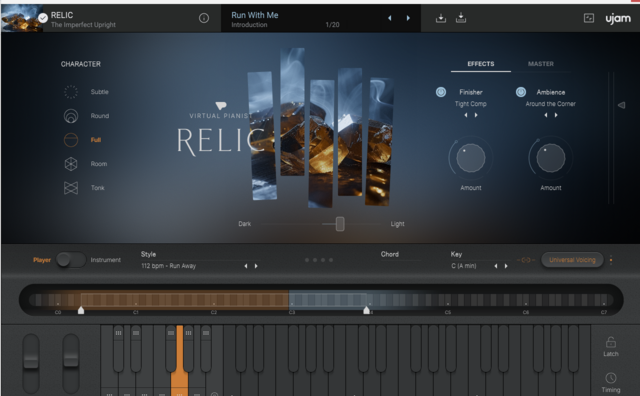This screenshot has height=396, width=640.
Task: Click the Tonk character label
Action: click(x=98, y=188)
